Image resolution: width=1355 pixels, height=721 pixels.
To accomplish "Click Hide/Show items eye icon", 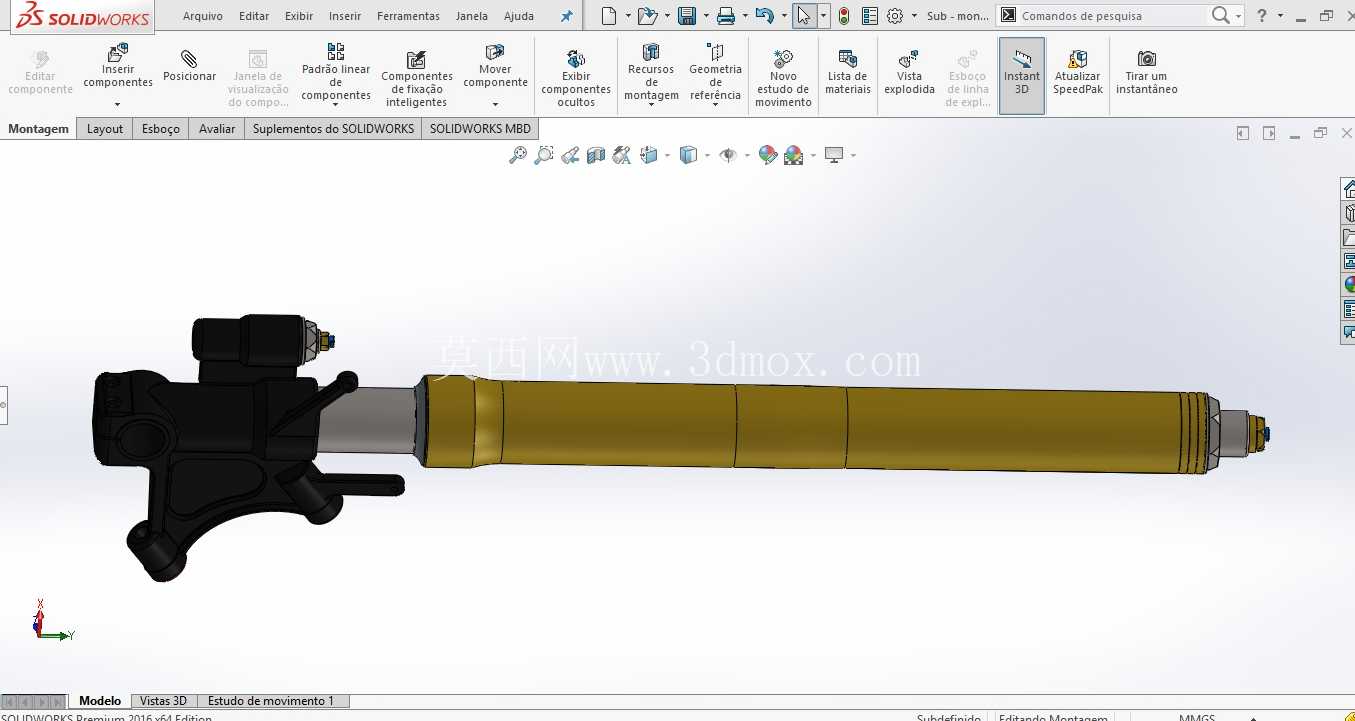I will [x=728, y=155].
